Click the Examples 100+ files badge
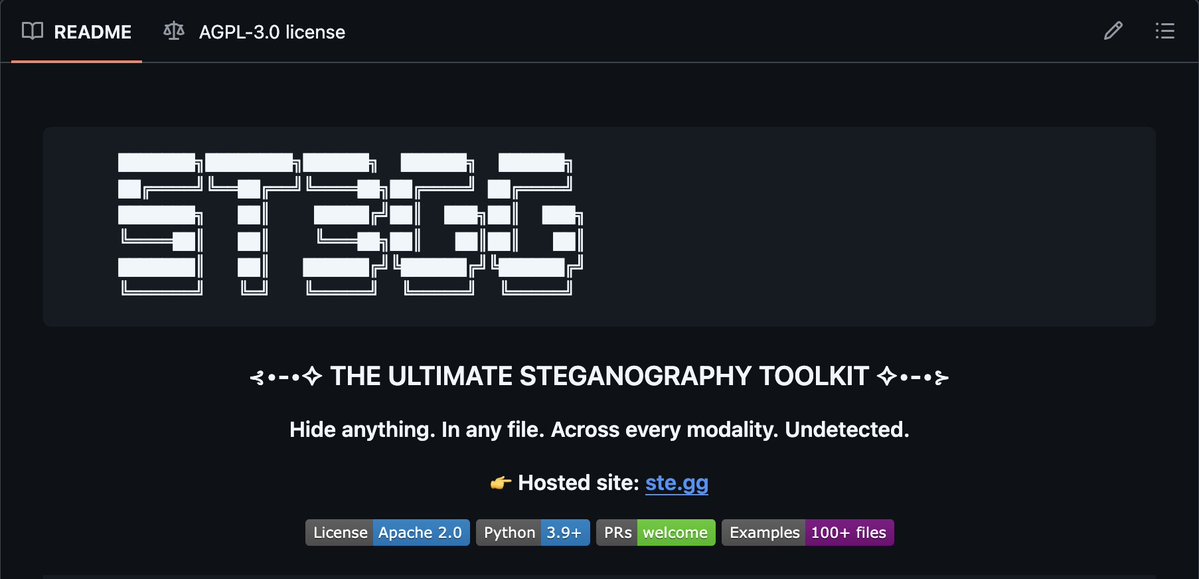 [807, 532]
